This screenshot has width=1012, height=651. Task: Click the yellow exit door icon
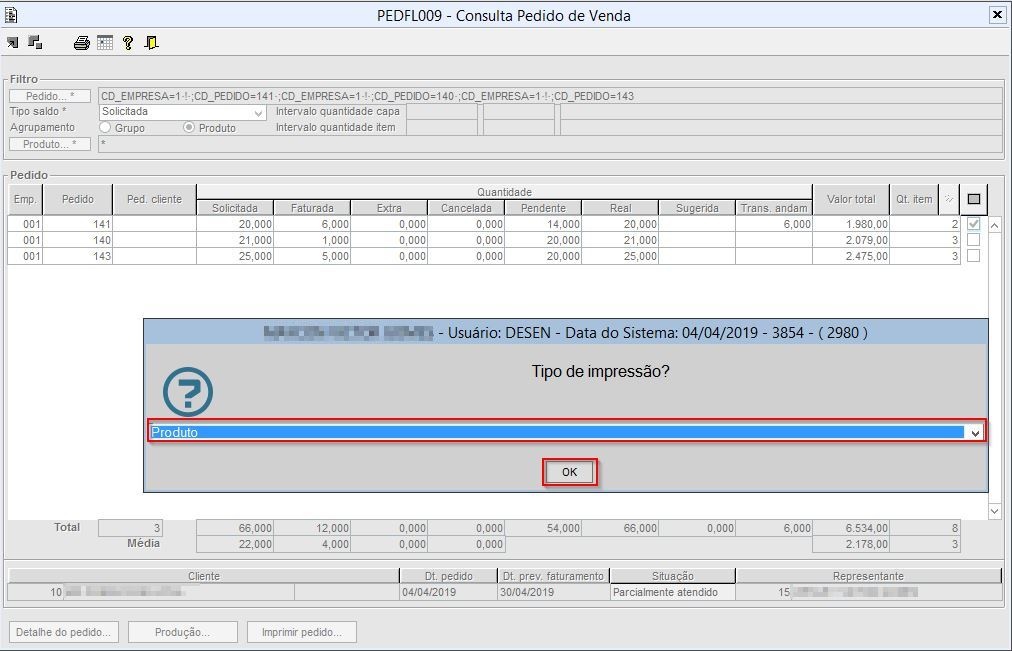[x=151, y=43]
